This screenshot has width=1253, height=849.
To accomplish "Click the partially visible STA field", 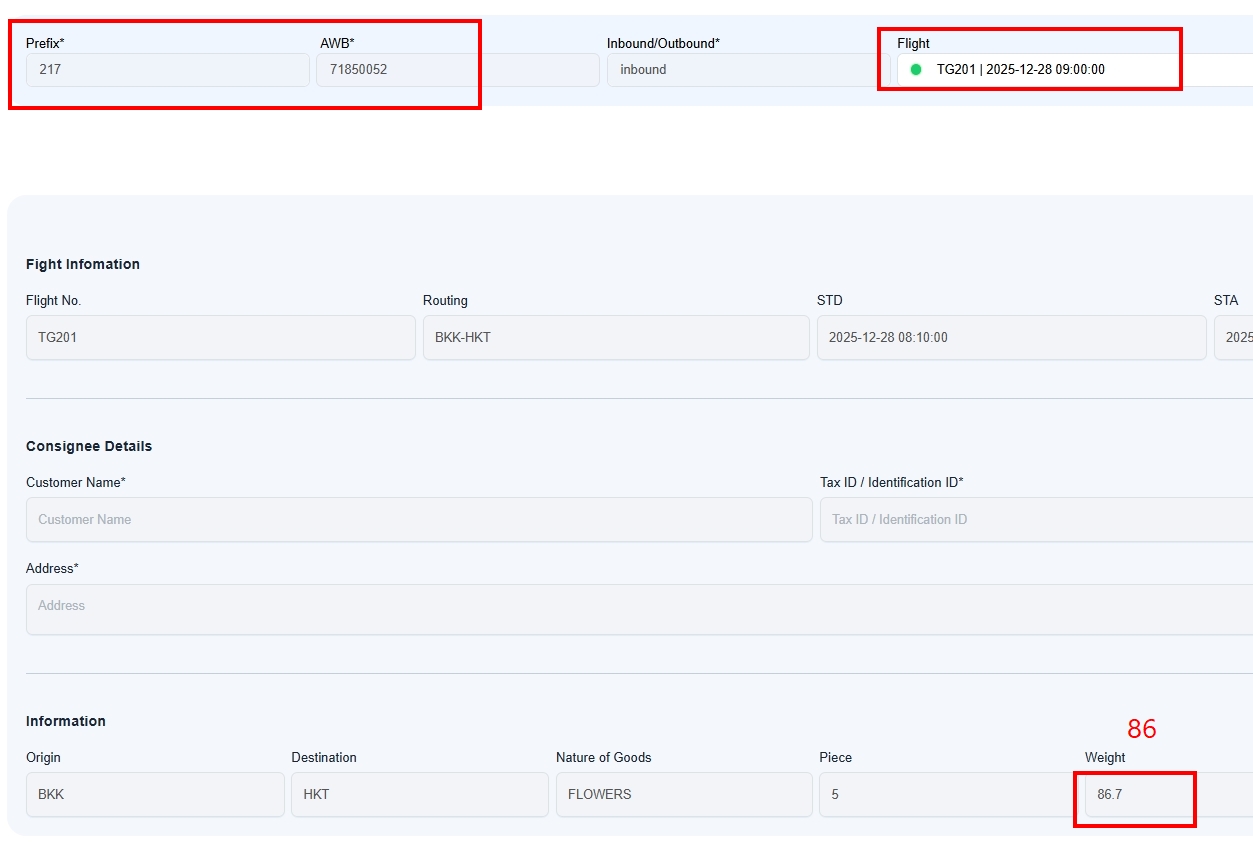I will 1234,338.
